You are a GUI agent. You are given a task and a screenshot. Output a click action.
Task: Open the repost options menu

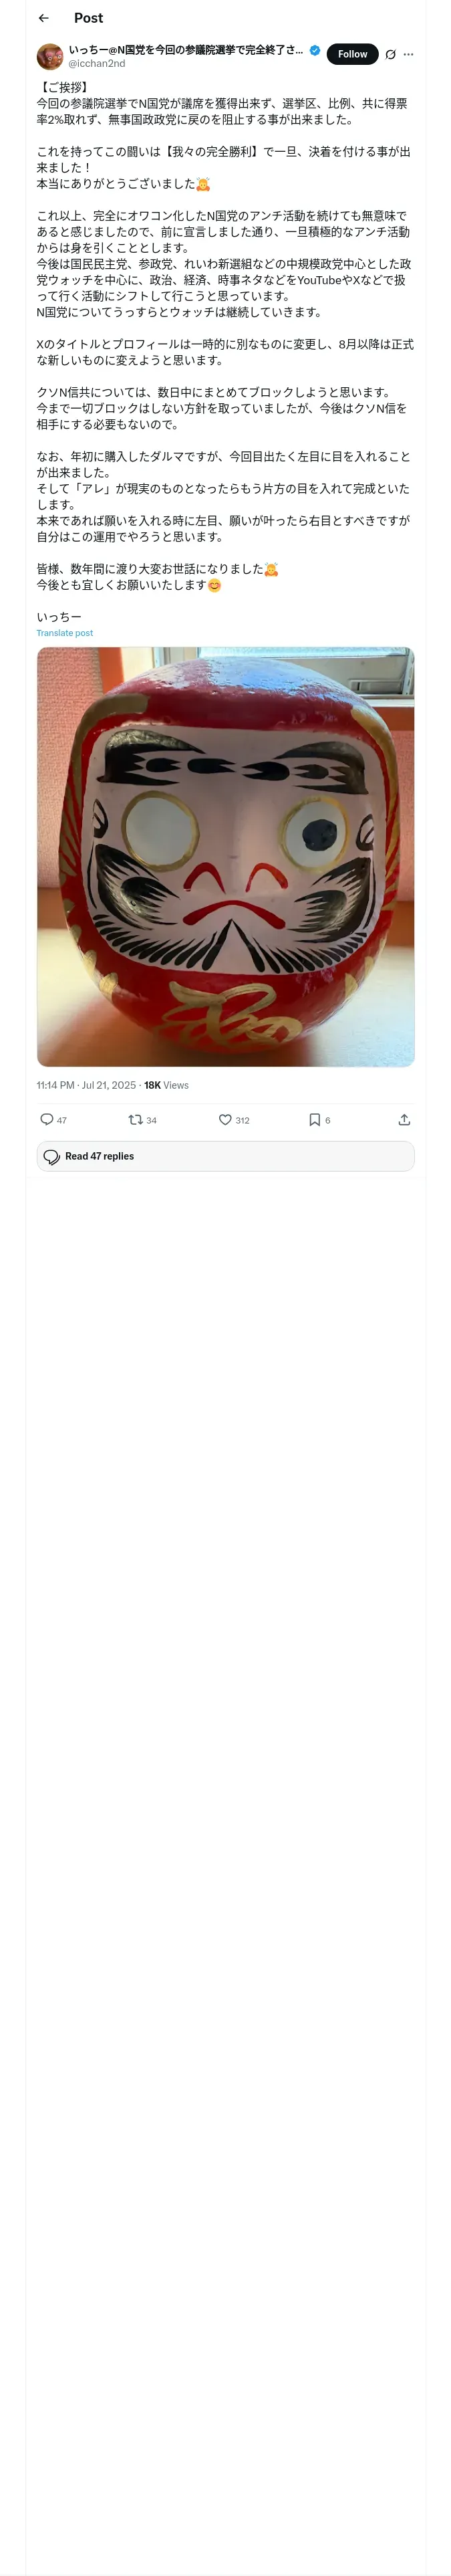coord(135,1119)
